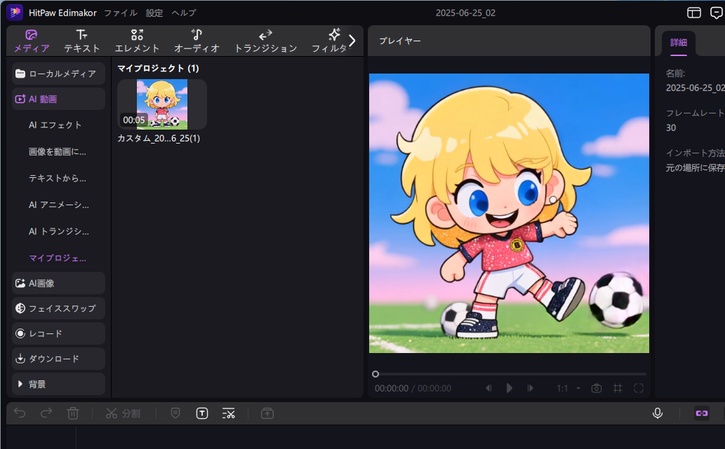Open ダウンロード section
This screenshot has width=725, height=449.
58,359
